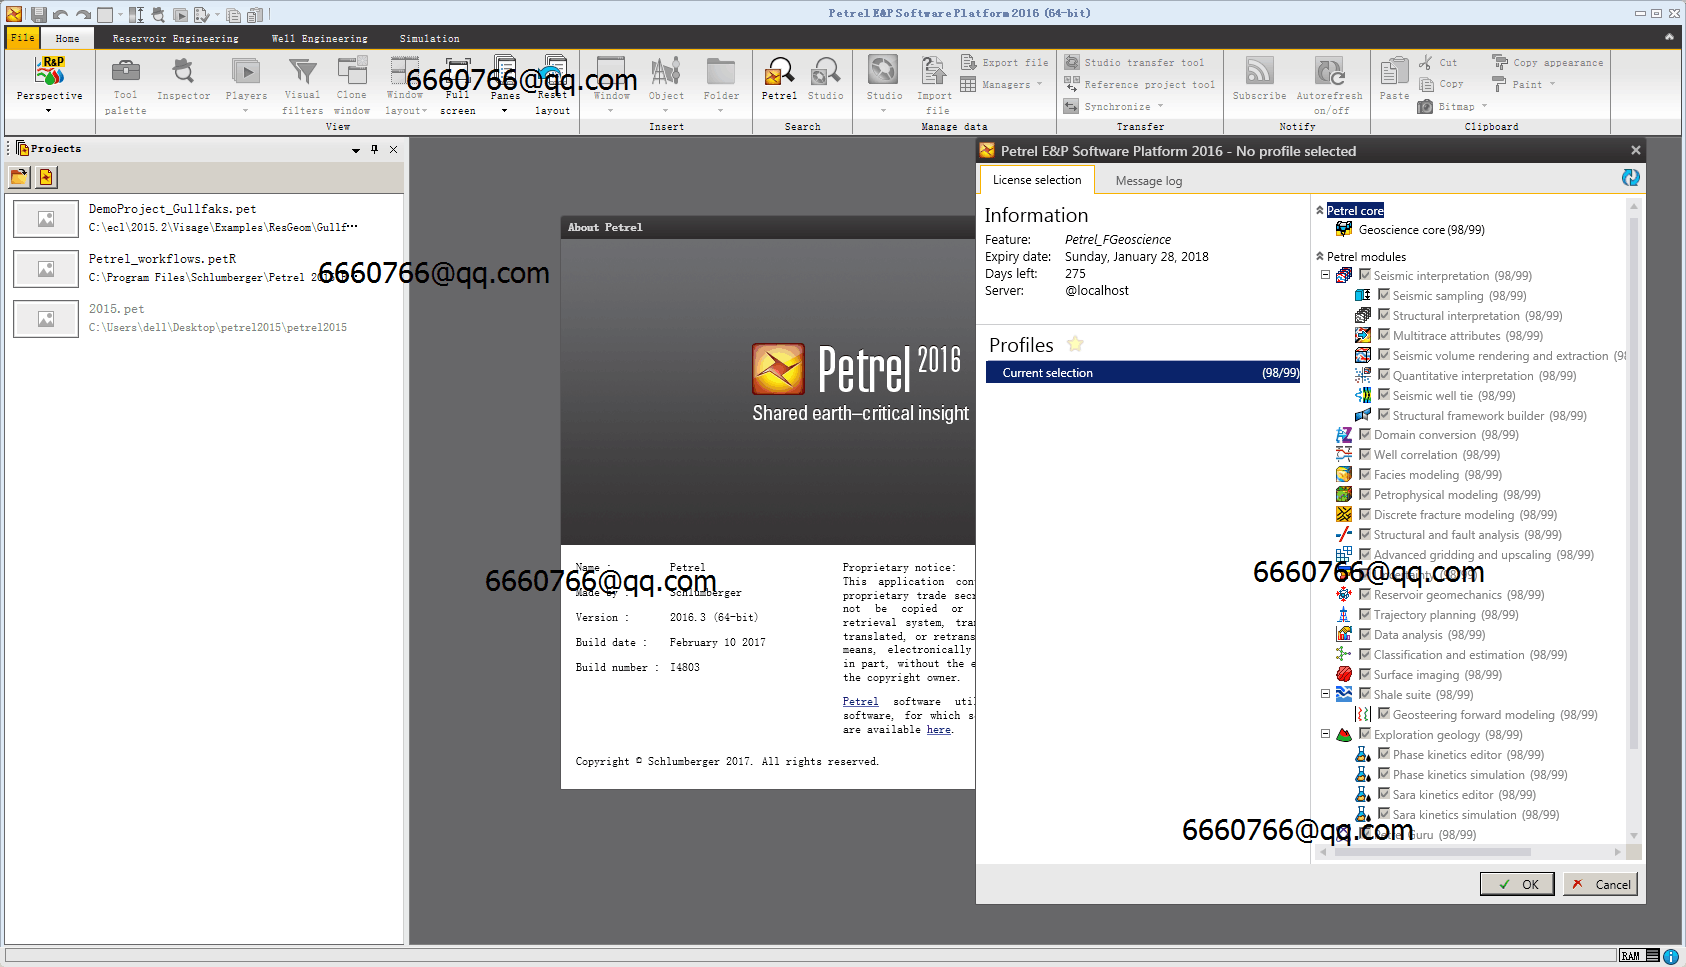Open the Inspector tool
This screenshot has width=1686, height=967.
click(183, 79)
